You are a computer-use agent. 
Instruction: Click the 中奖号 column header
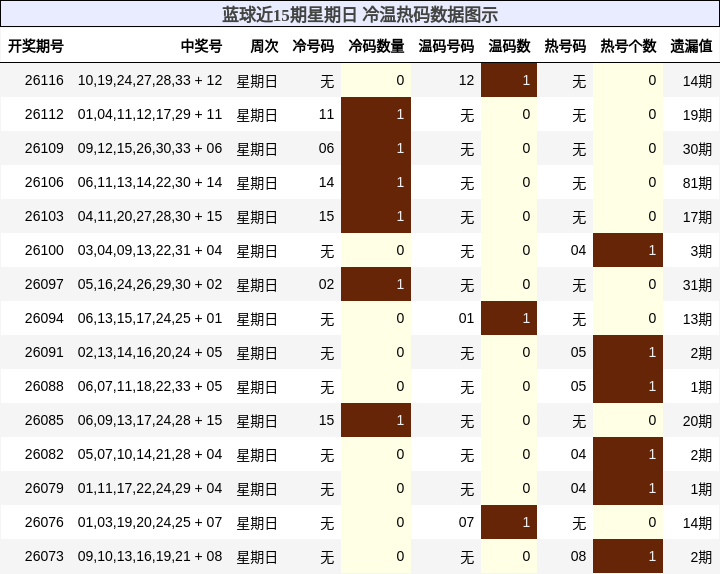(201, 46)
